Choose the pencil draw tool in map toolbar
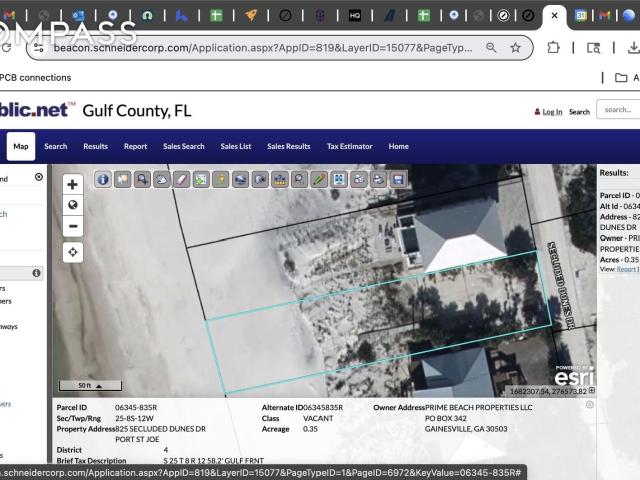 (319, 179)
